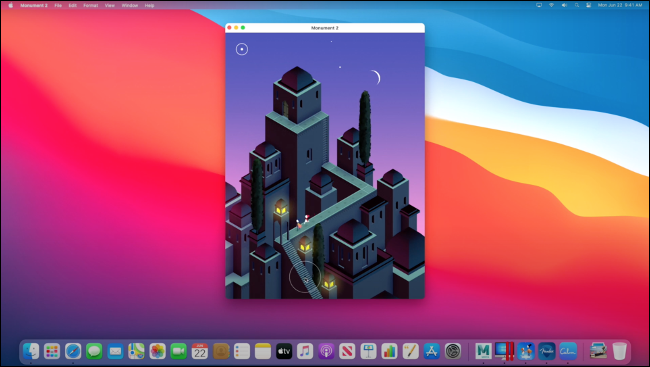This screenshot has height=367, width=650.
Task: Open Podcasts from the dock
Action: [x=326, y=351]
